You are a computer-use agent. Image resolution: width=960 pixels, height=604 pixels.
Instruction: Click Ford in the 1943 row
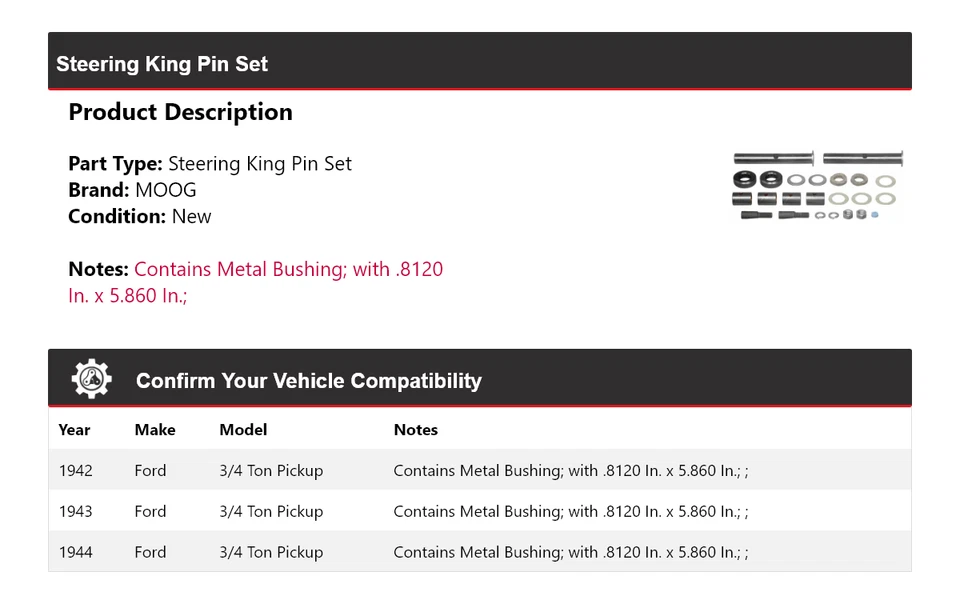(x=150, y=511)
